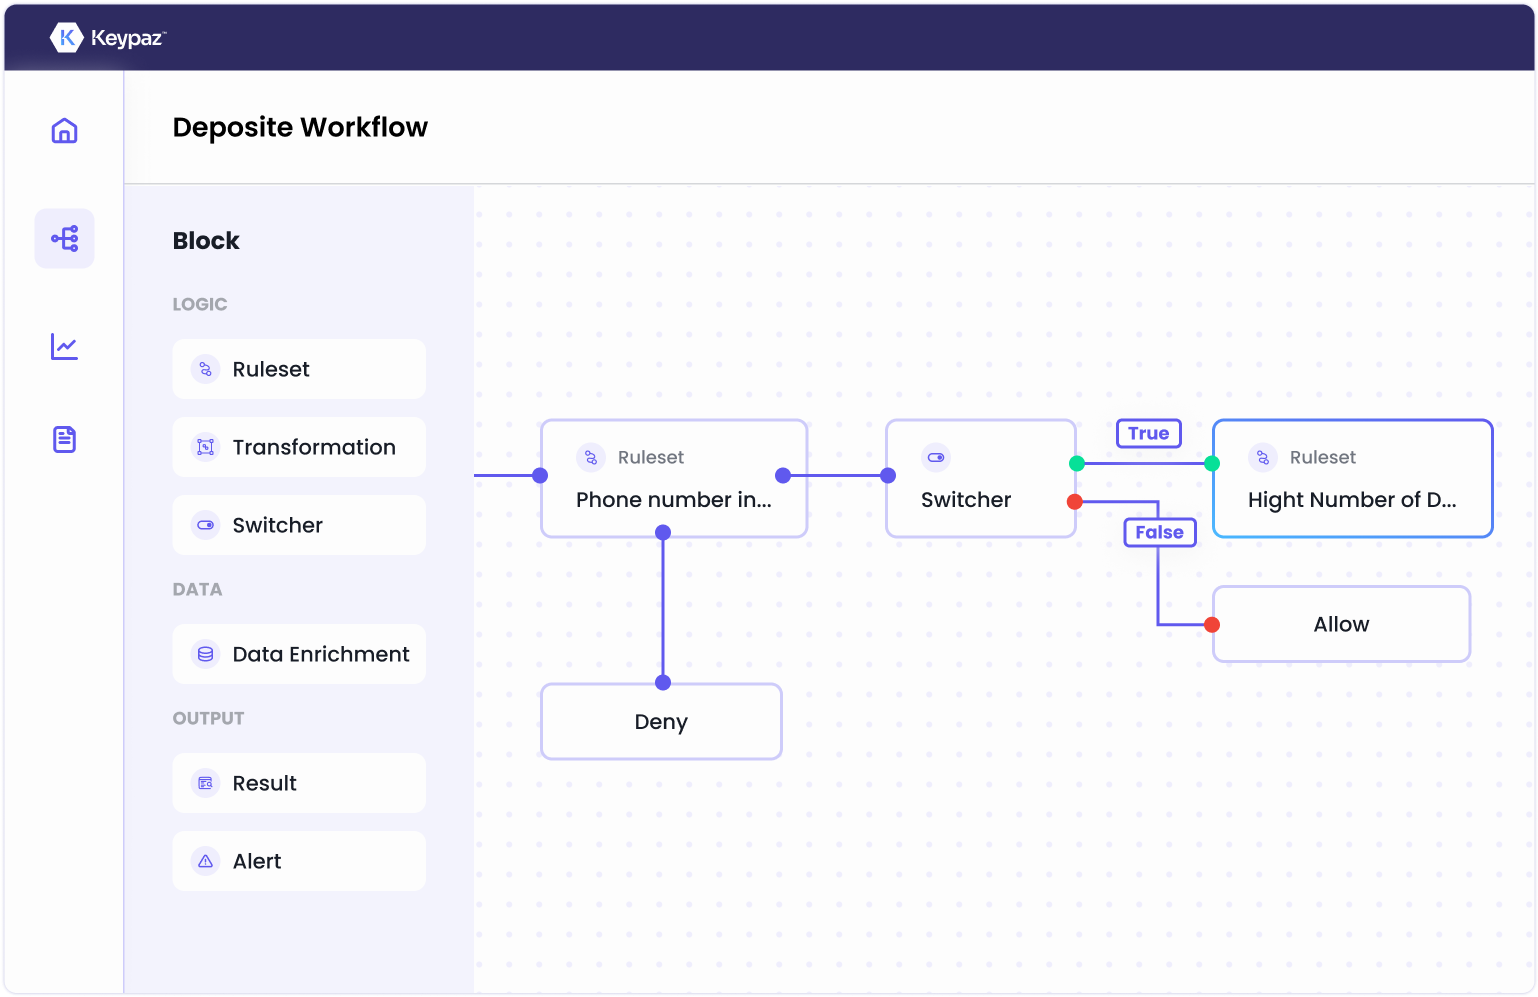Image resolution: width=1538 pixels, height=997 pixels.
Task: Open the analytics chart sidebar icon
Action: [x=64, y=347]
